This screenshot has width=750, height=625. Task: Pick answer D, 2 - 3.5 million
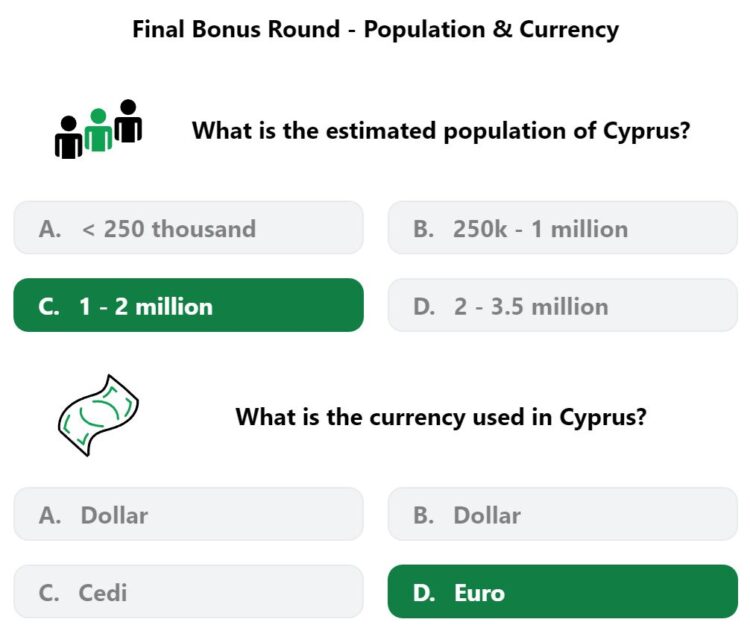click(x=562, y=306)
